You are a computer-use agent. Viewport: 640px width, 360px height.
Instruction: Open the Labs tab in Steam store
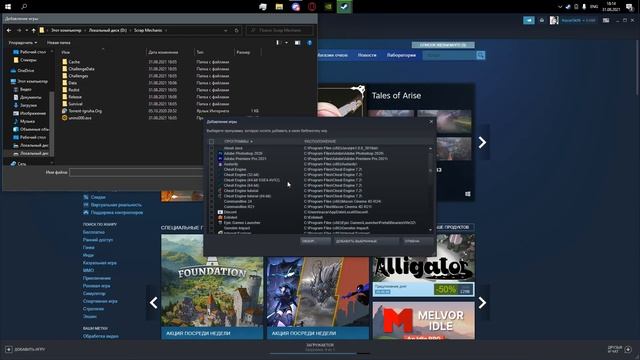point(401,55)
